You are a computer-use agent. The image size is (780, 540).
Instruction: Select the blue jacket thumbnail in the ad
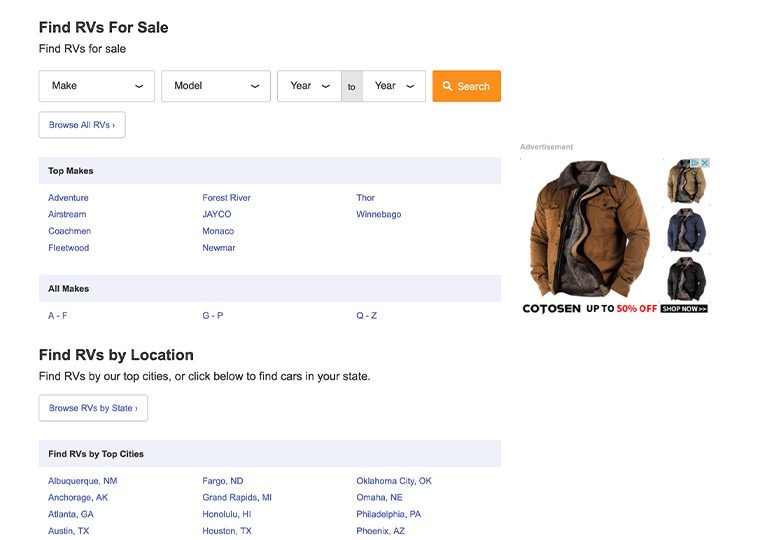pos(686,230)
